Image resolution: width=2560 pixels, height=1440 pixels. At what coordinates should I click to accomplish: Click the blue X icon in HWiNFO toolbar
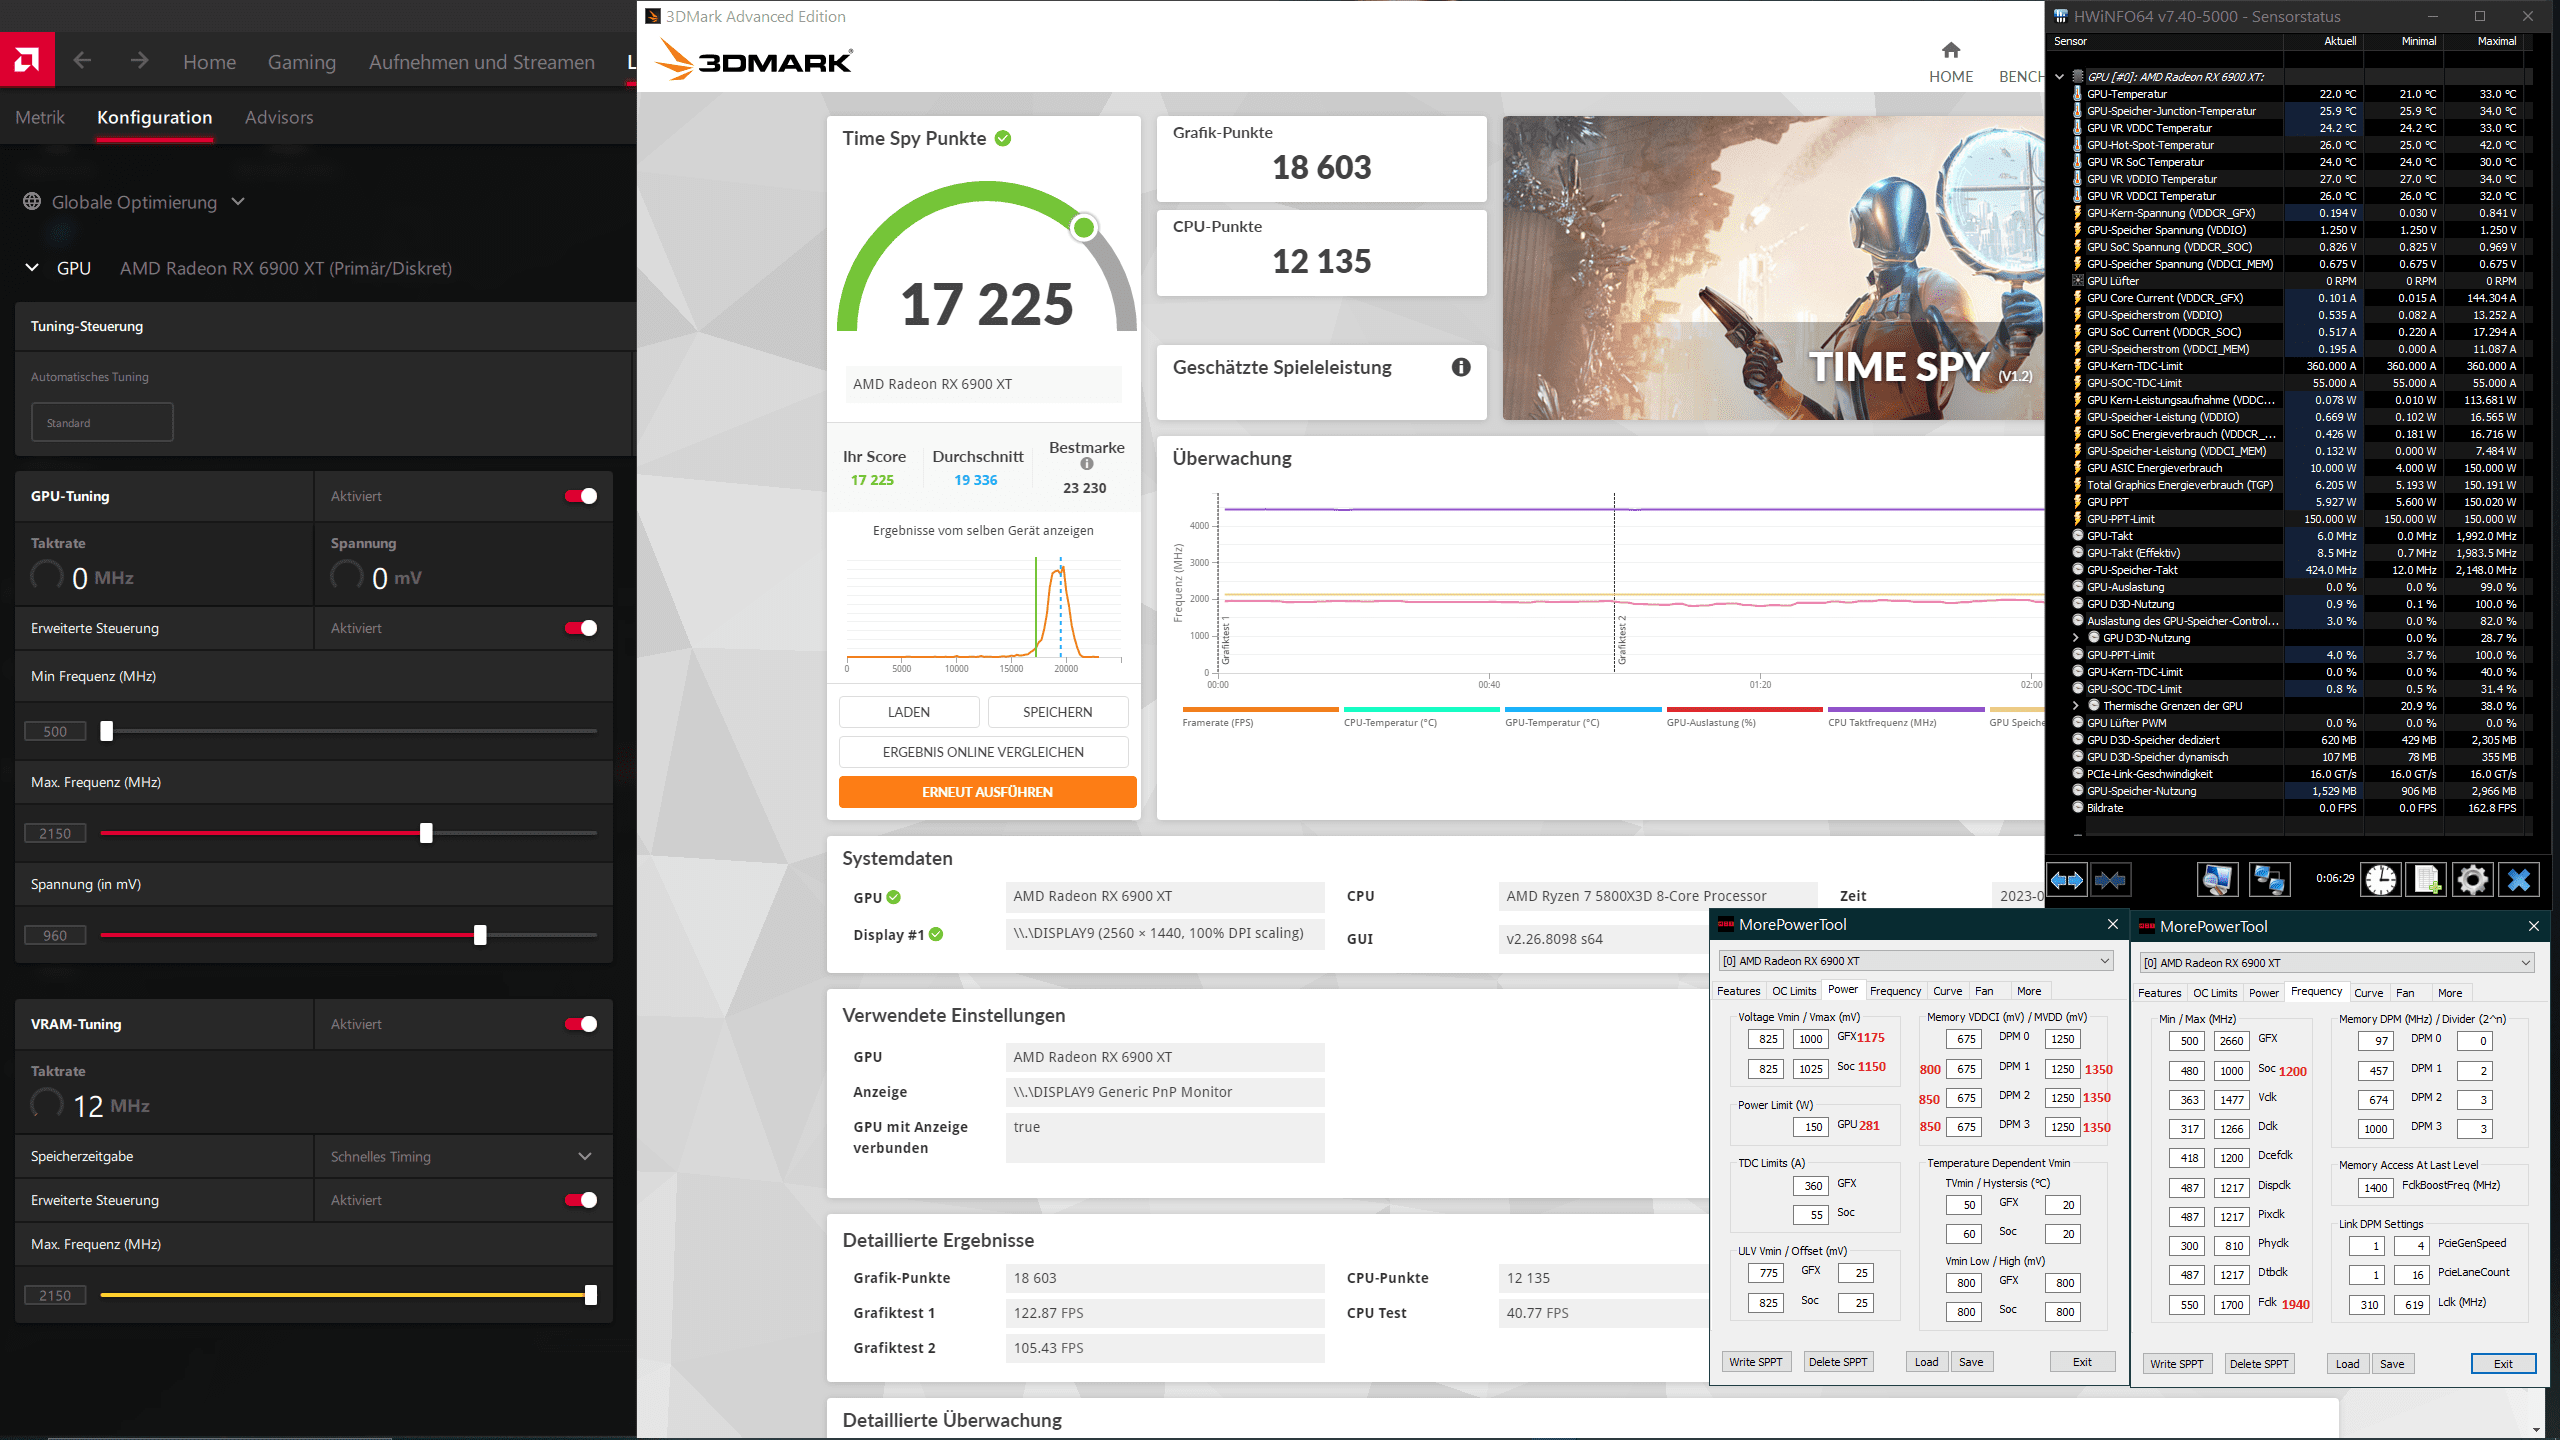2519,880
